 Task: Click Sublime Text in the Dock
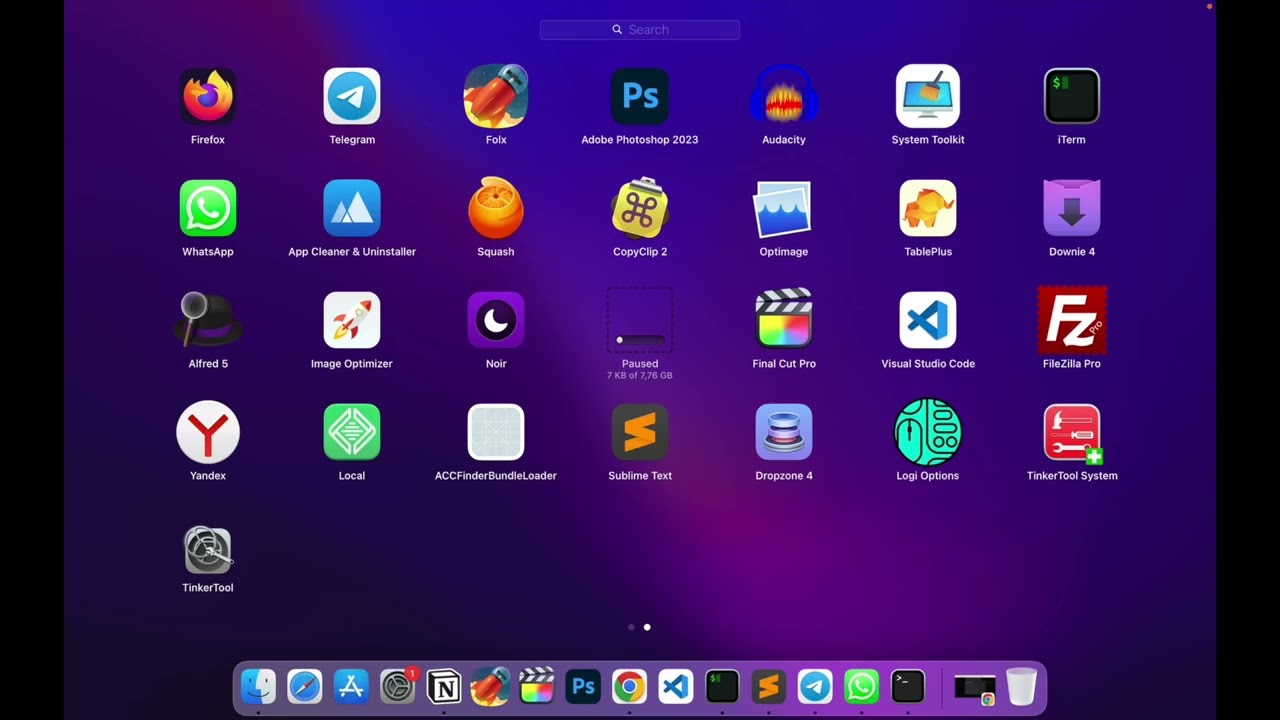768,687
